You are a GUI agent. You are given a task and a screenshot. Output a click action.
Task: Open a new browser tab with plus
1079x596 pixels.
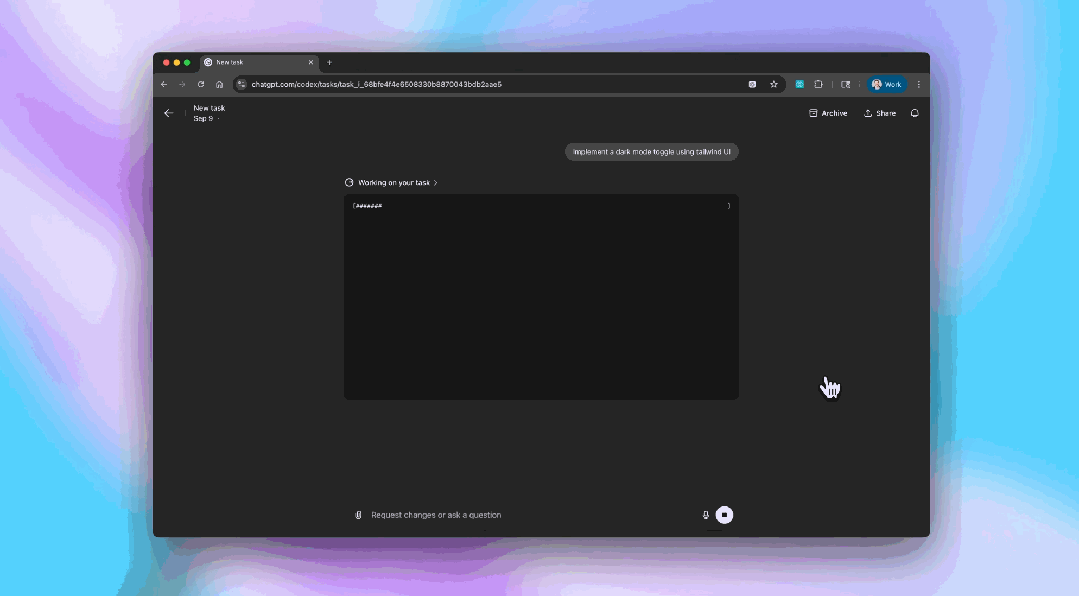click(x=329, y=62)
